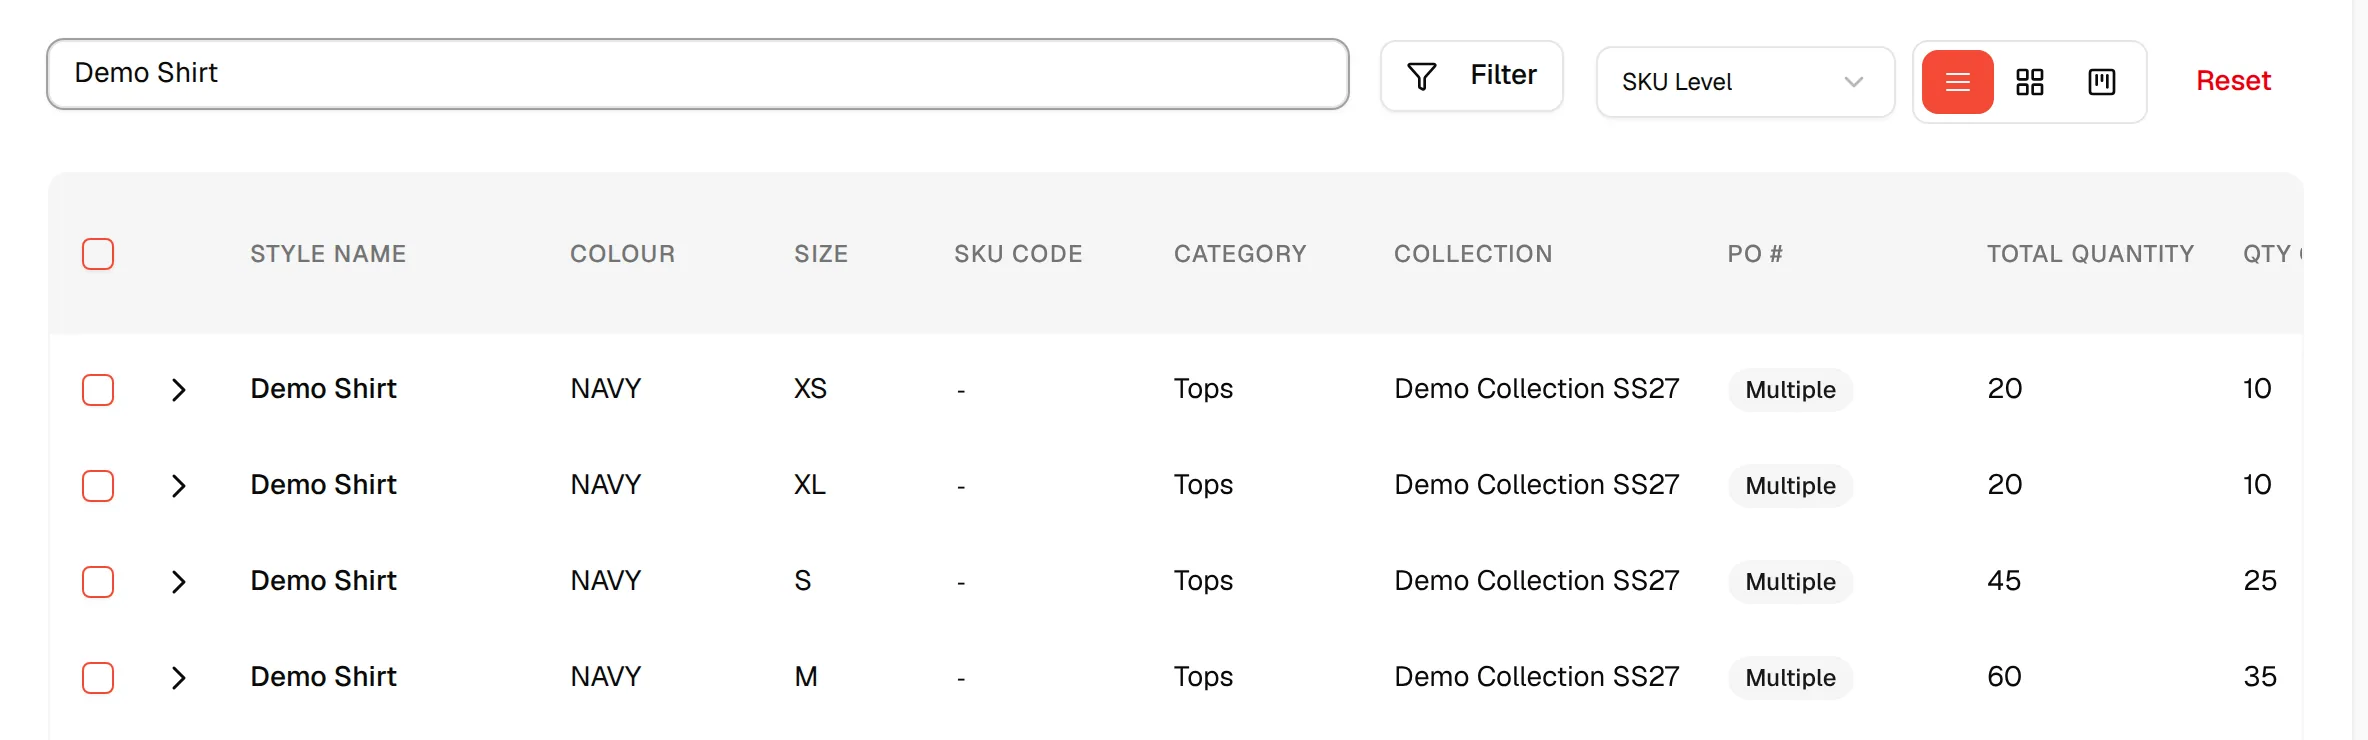
Task: Focus the Demo Shirt search field
Action: [x=697, y=74]
